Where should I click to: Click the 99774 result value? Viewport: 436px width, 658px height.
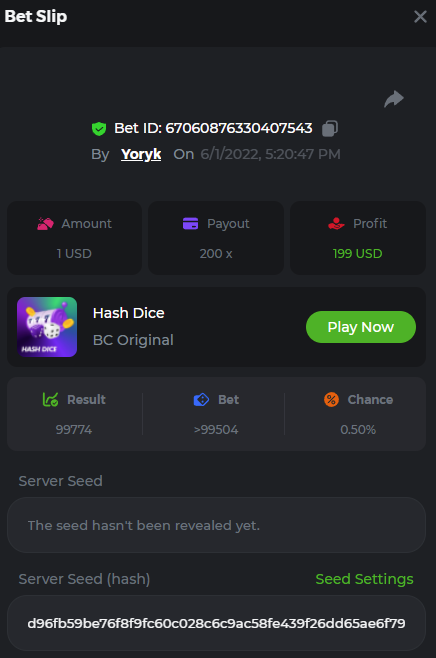click(74, 429)
